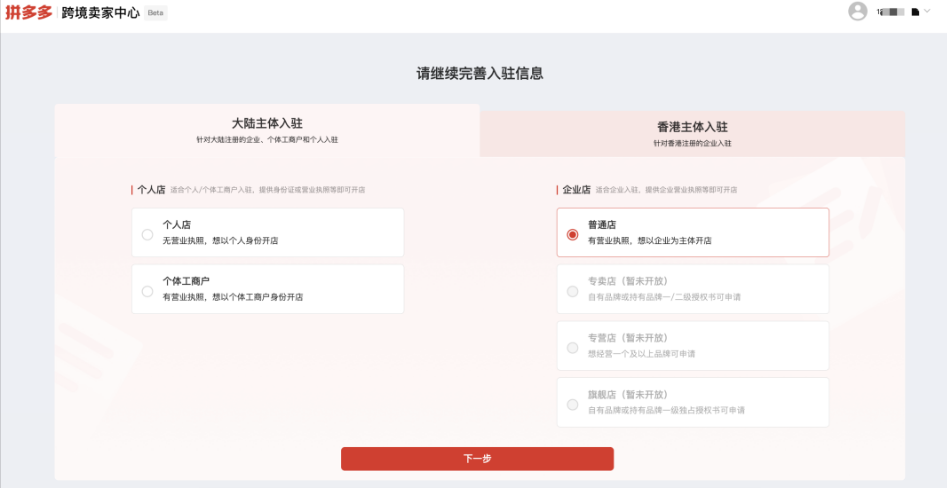Screen dimensions: 947x488
Task: Click text 针对大陆注册的企业、个体工商户和个人入驻
Action: (267, 140)
